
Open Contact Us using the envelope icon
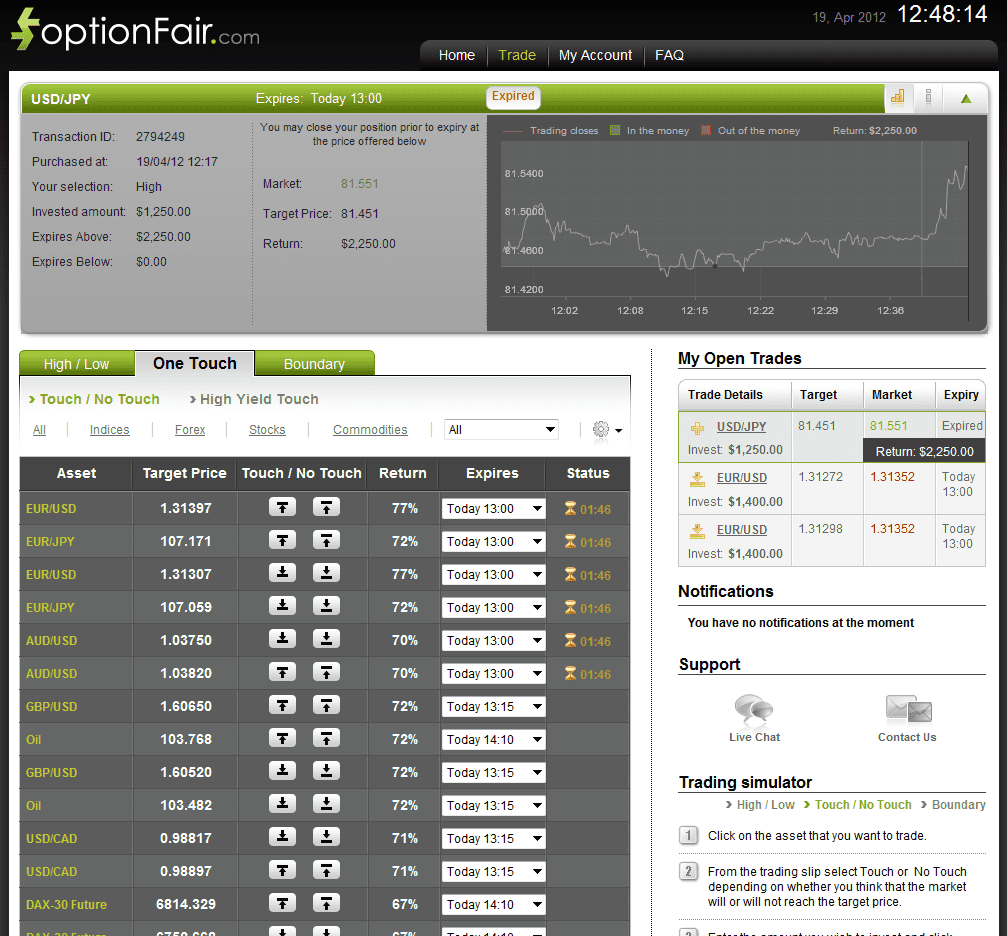[x=906, y=710]
